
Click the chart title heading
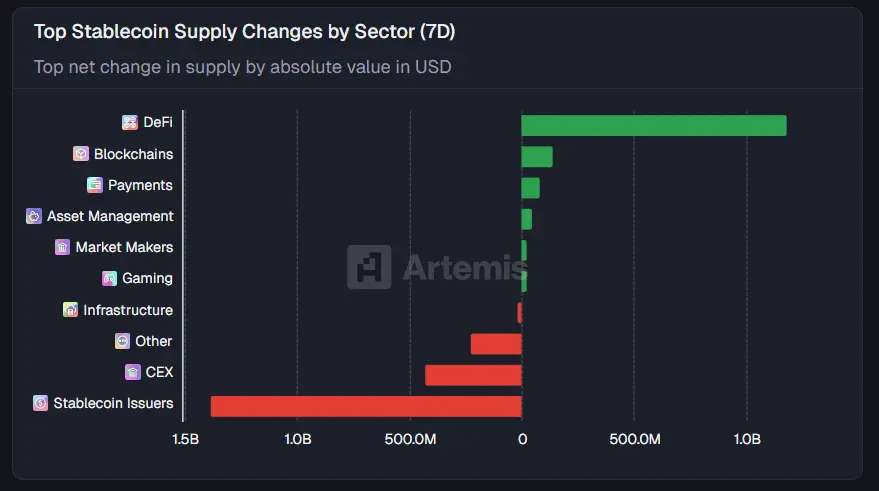244,31
